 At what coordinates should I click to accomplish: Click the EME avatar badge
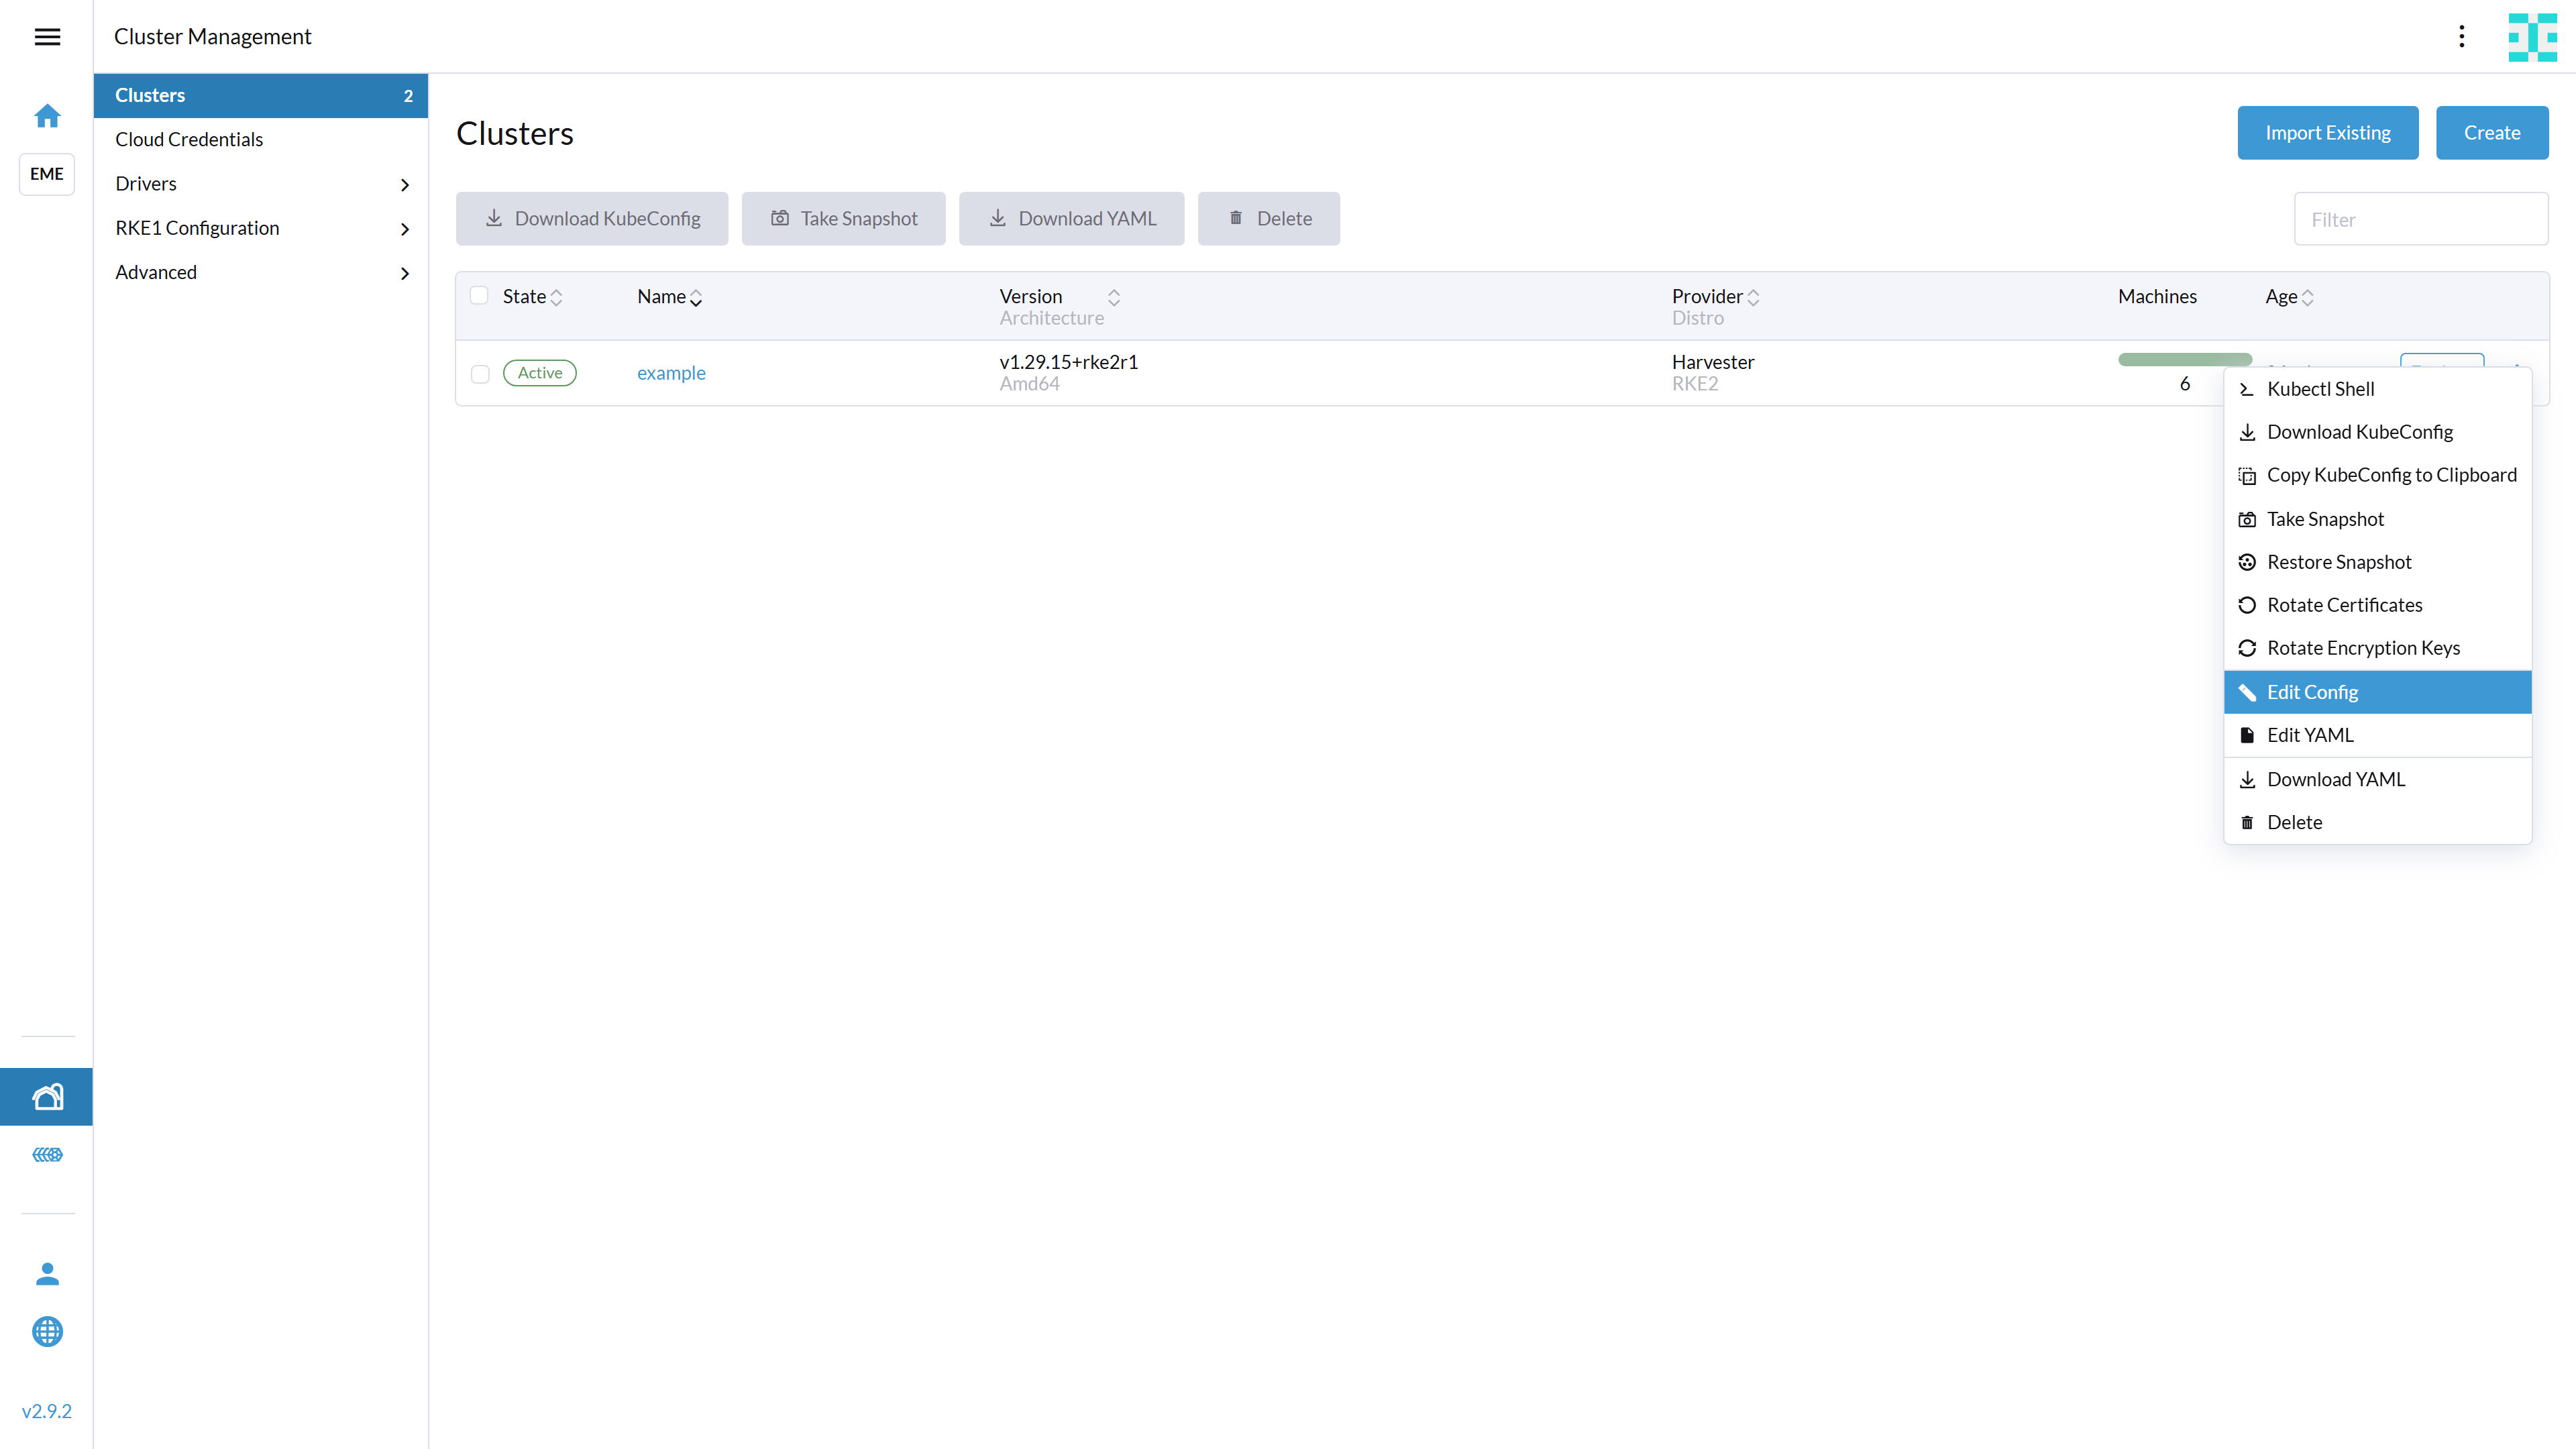tap(46, 174)
